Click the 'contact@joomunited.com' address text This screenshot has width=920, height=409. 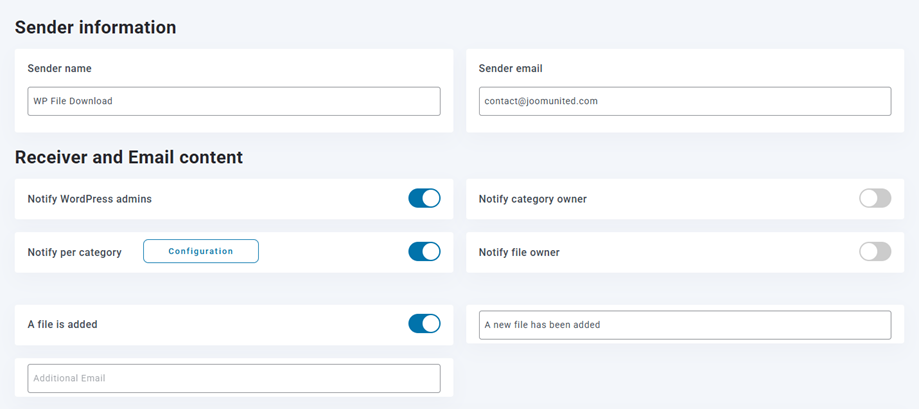pyautogui.click(x=541, y=101)
